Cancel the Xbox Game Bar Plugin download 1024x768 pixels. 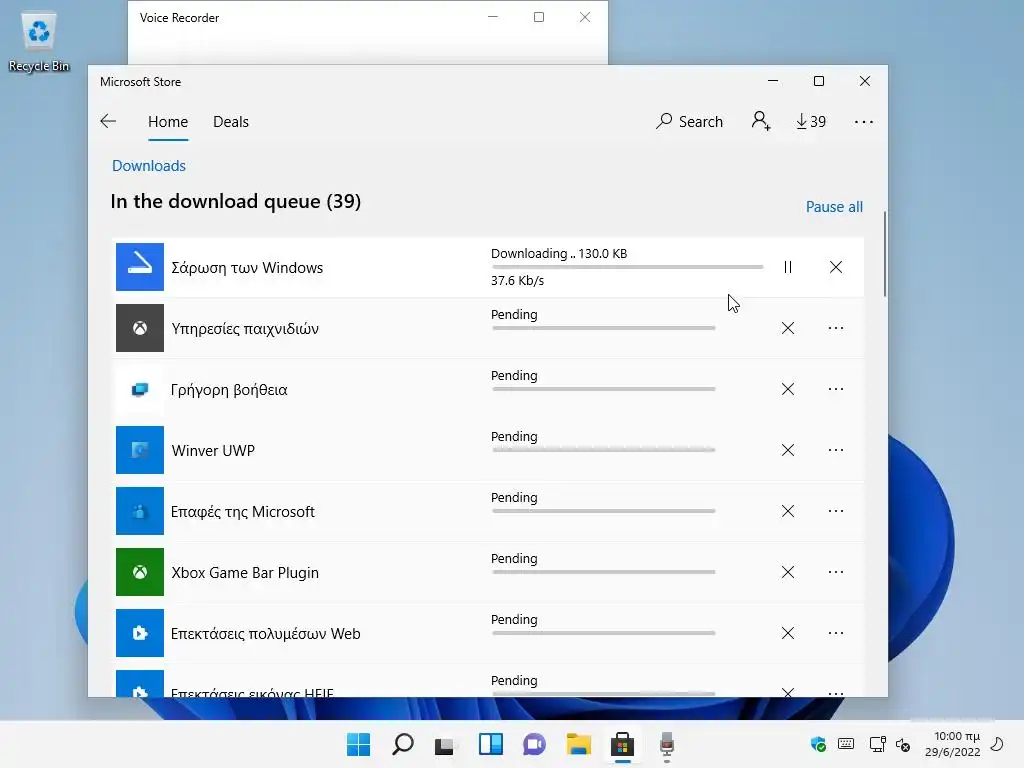[788, 572]
